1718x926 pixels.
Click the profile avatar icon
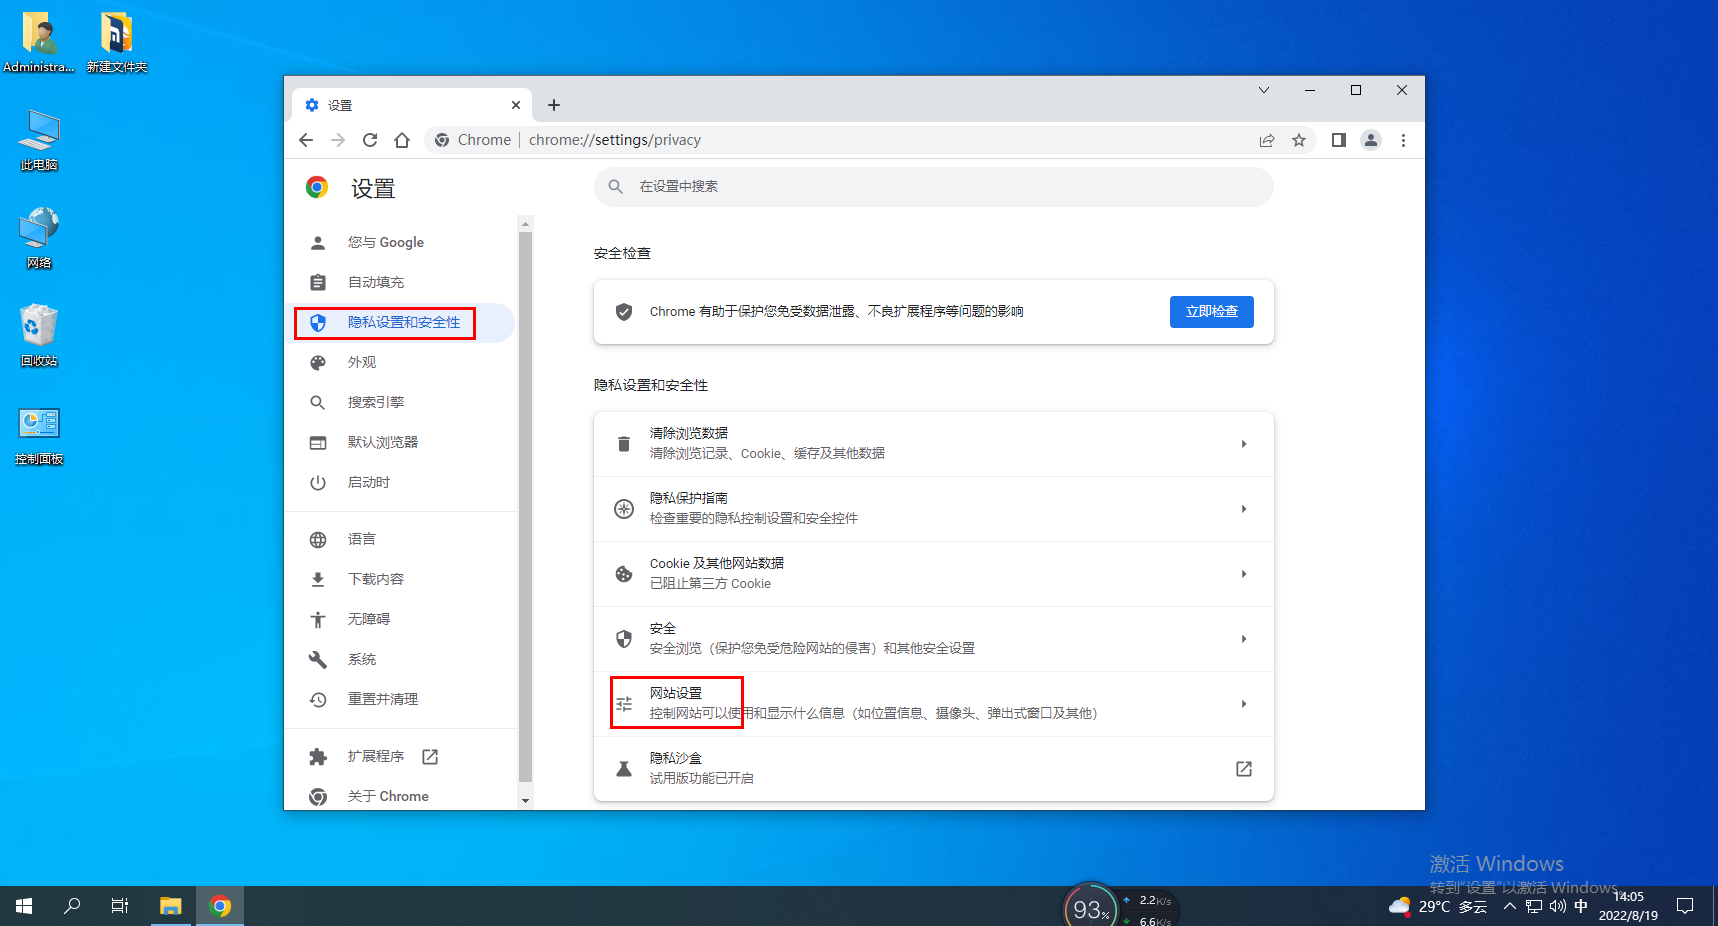(1370, 140)
